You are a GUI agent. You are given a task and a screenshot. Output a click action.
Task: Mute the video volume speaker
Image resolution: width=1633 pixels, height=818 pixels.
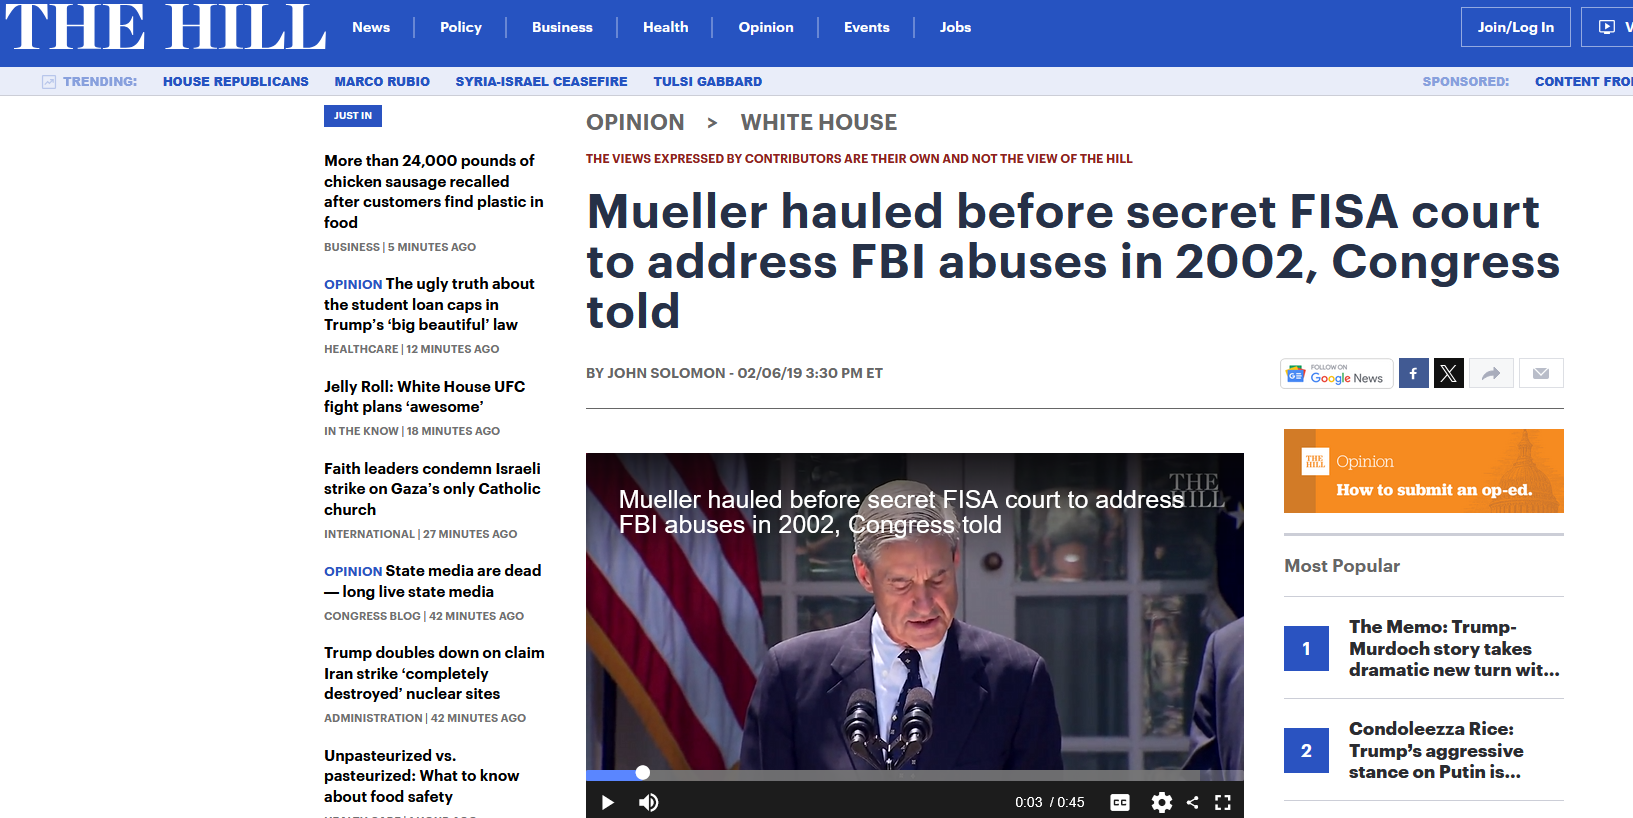pyautogui.click(x=648, y=802)
